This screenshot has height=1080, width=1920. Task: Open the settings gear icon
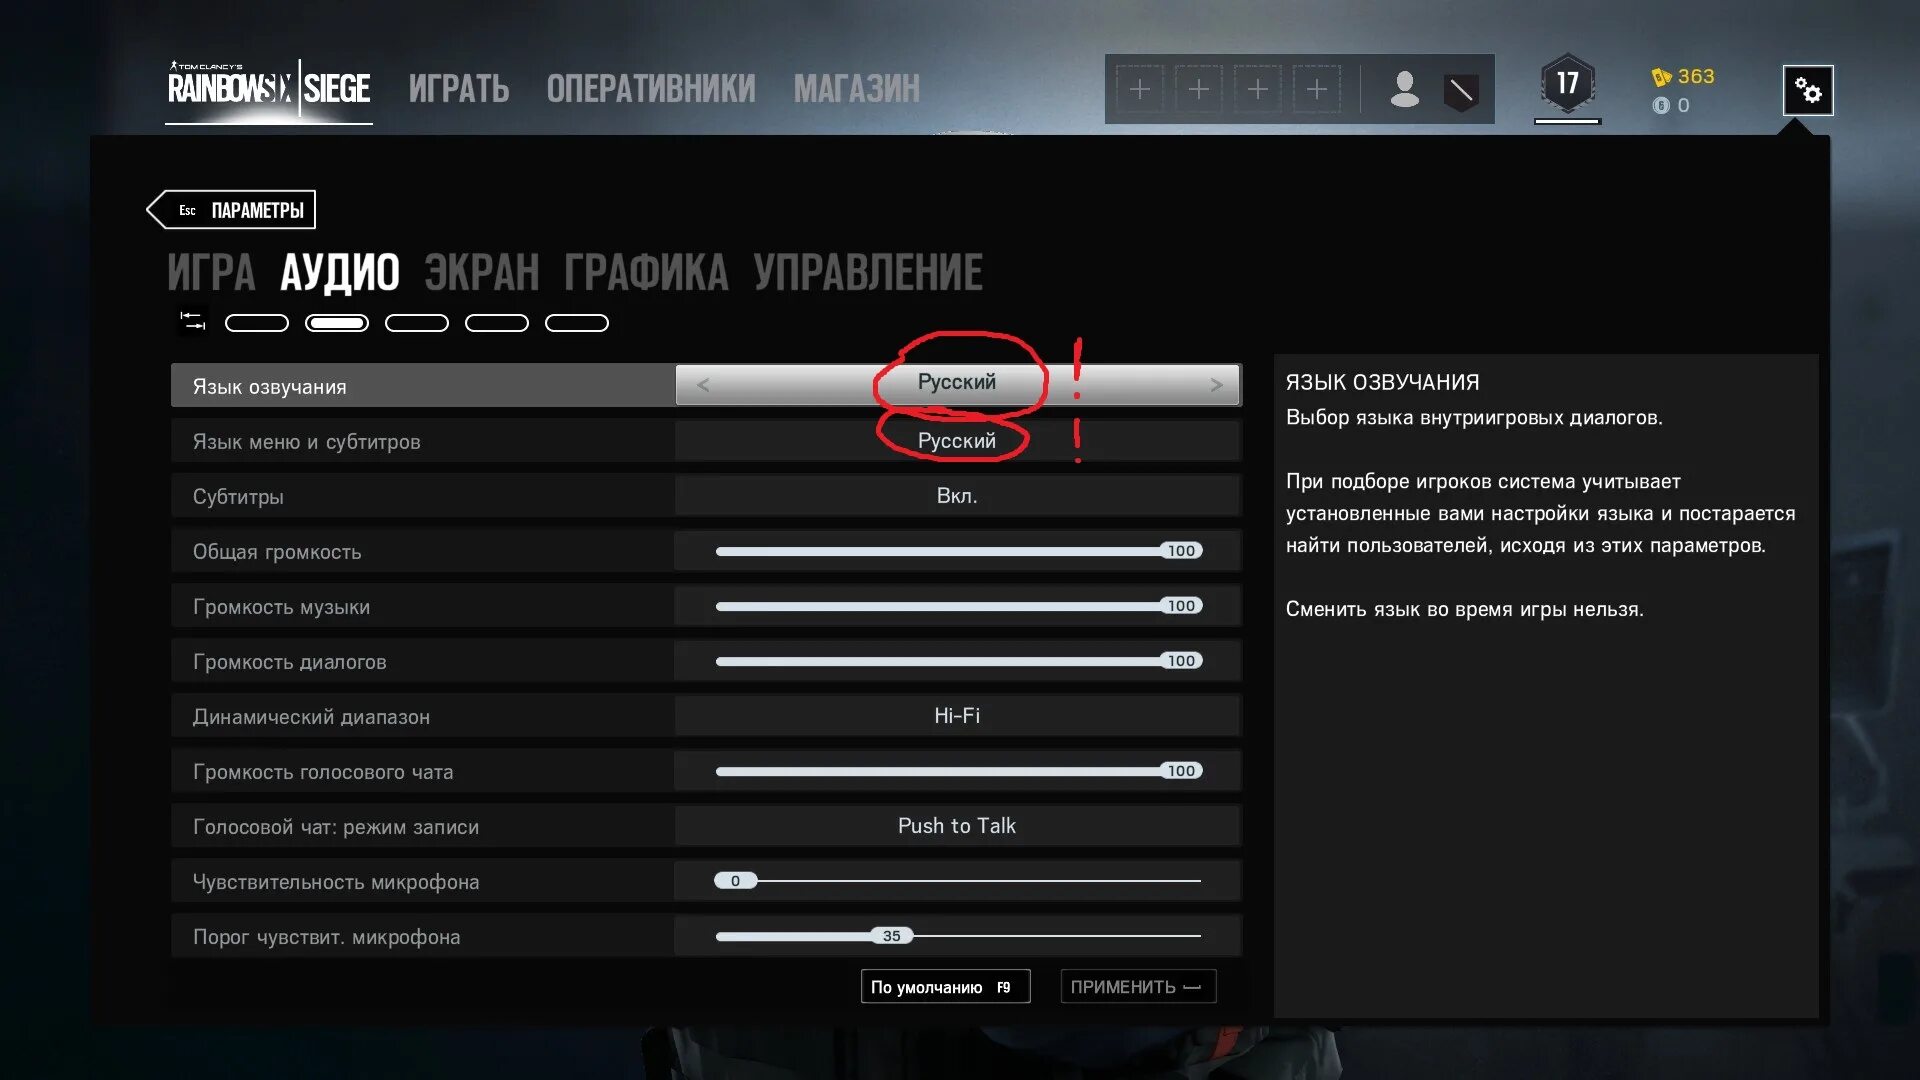tap(1807, 91)
